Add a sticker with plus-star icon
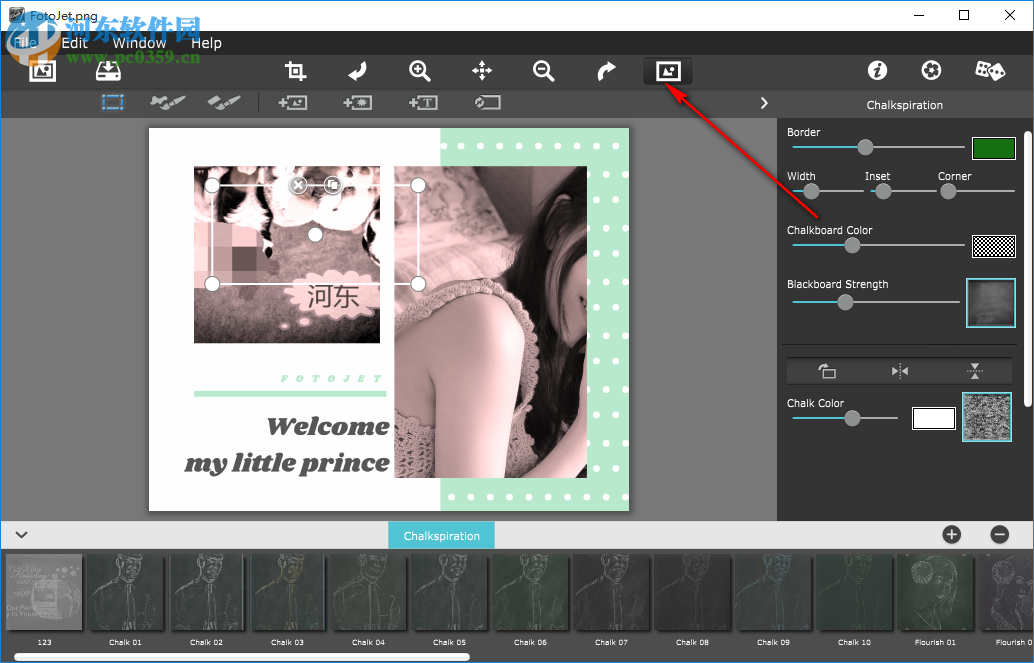This screenshot has width=1034, height=663. click(357, 102)
